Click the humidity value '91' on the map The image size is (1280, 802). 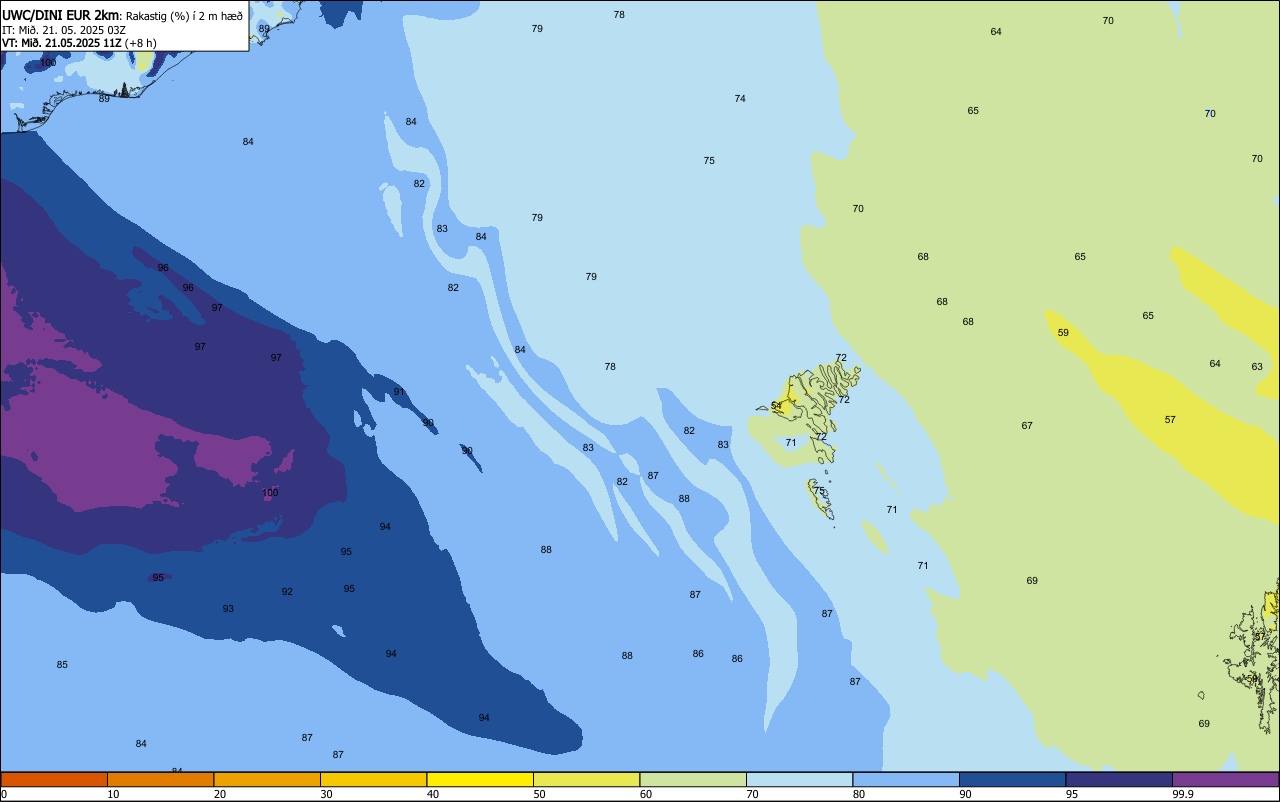pos(399,392)
